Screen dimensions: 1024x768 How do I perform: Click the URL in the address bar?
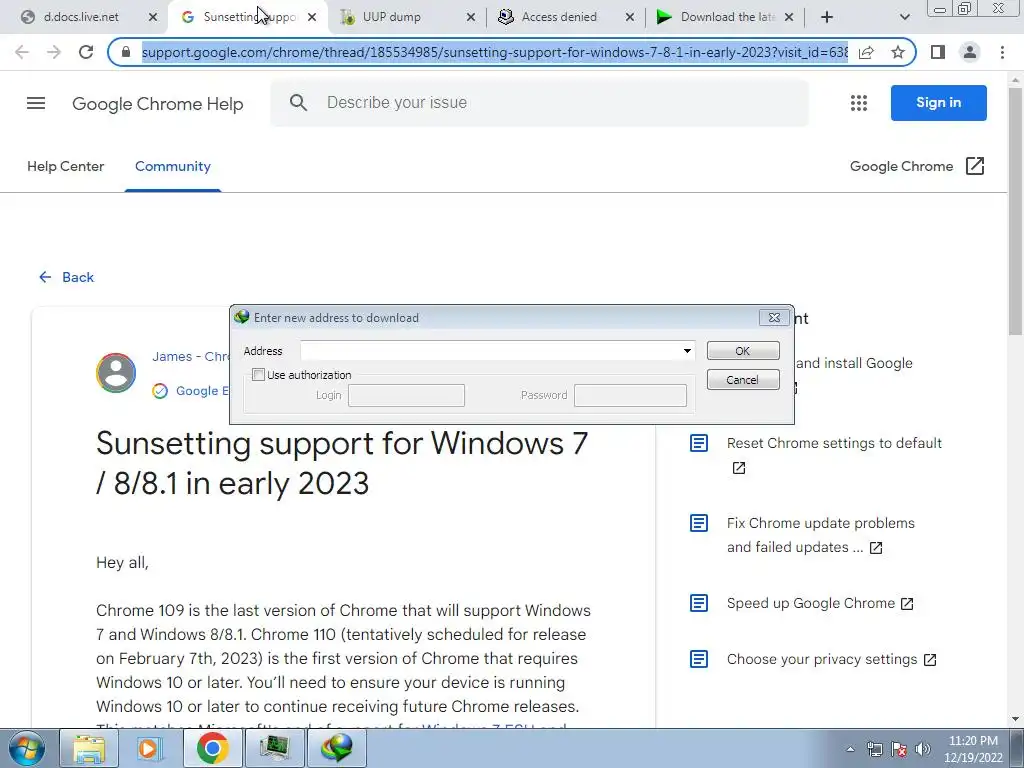click(x=494, y=52)
